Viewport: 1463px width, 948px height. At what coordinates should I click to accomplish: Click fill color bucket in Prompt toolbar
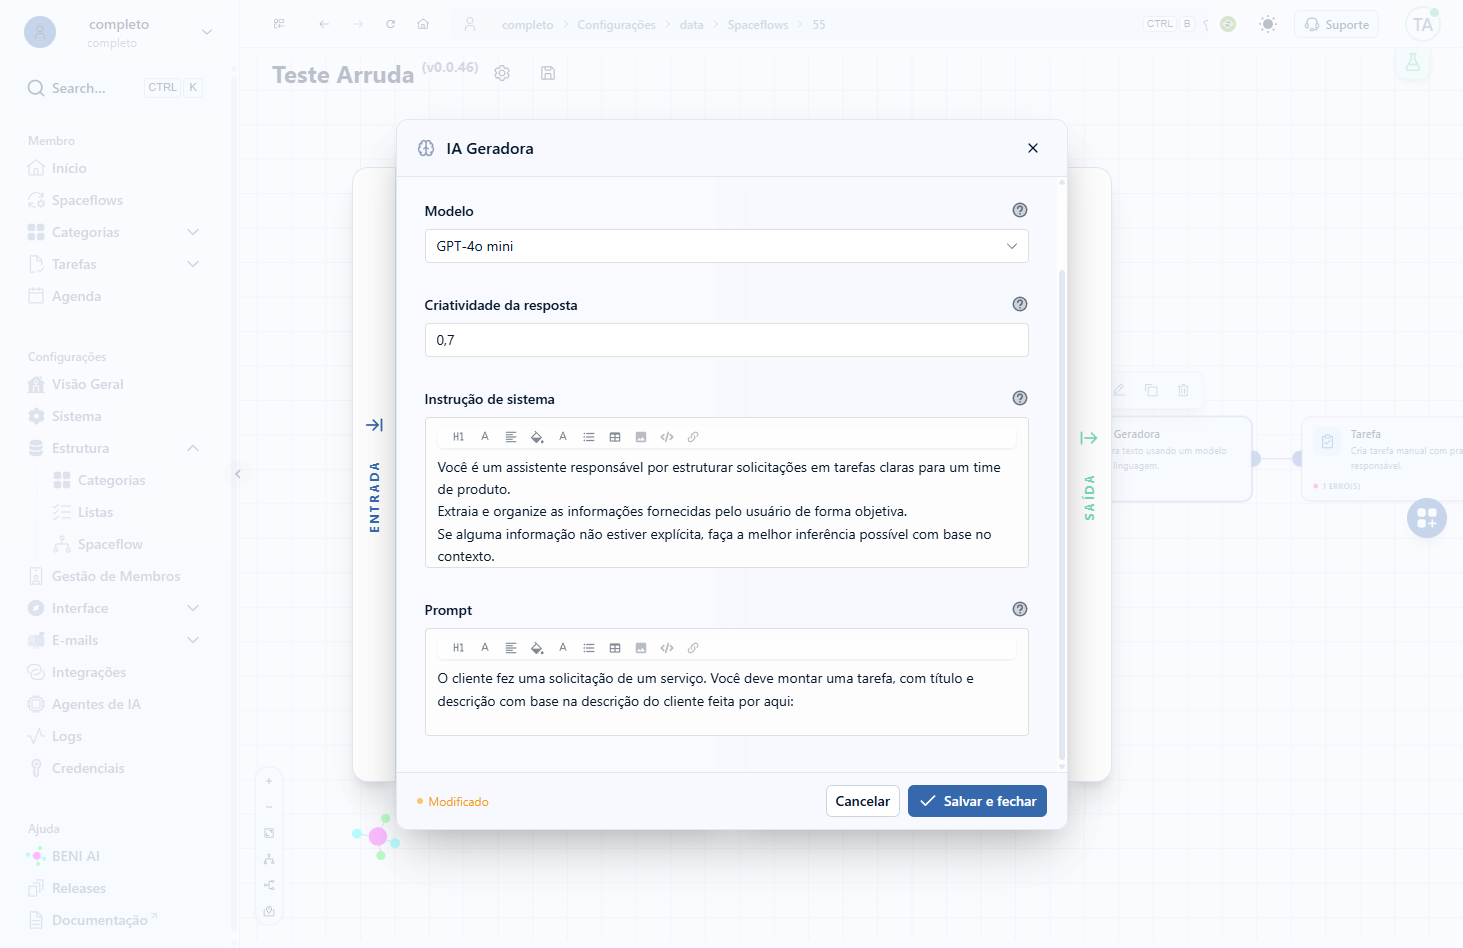537,648
